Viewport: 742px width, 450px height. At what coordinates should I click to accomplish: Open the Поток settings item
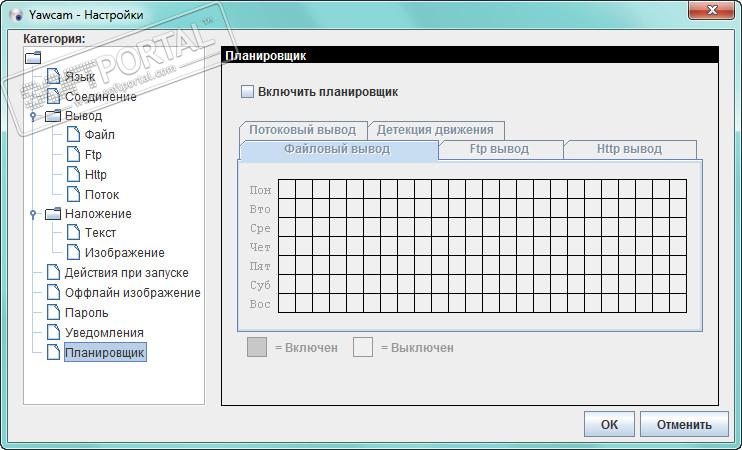tap(102, 194)
